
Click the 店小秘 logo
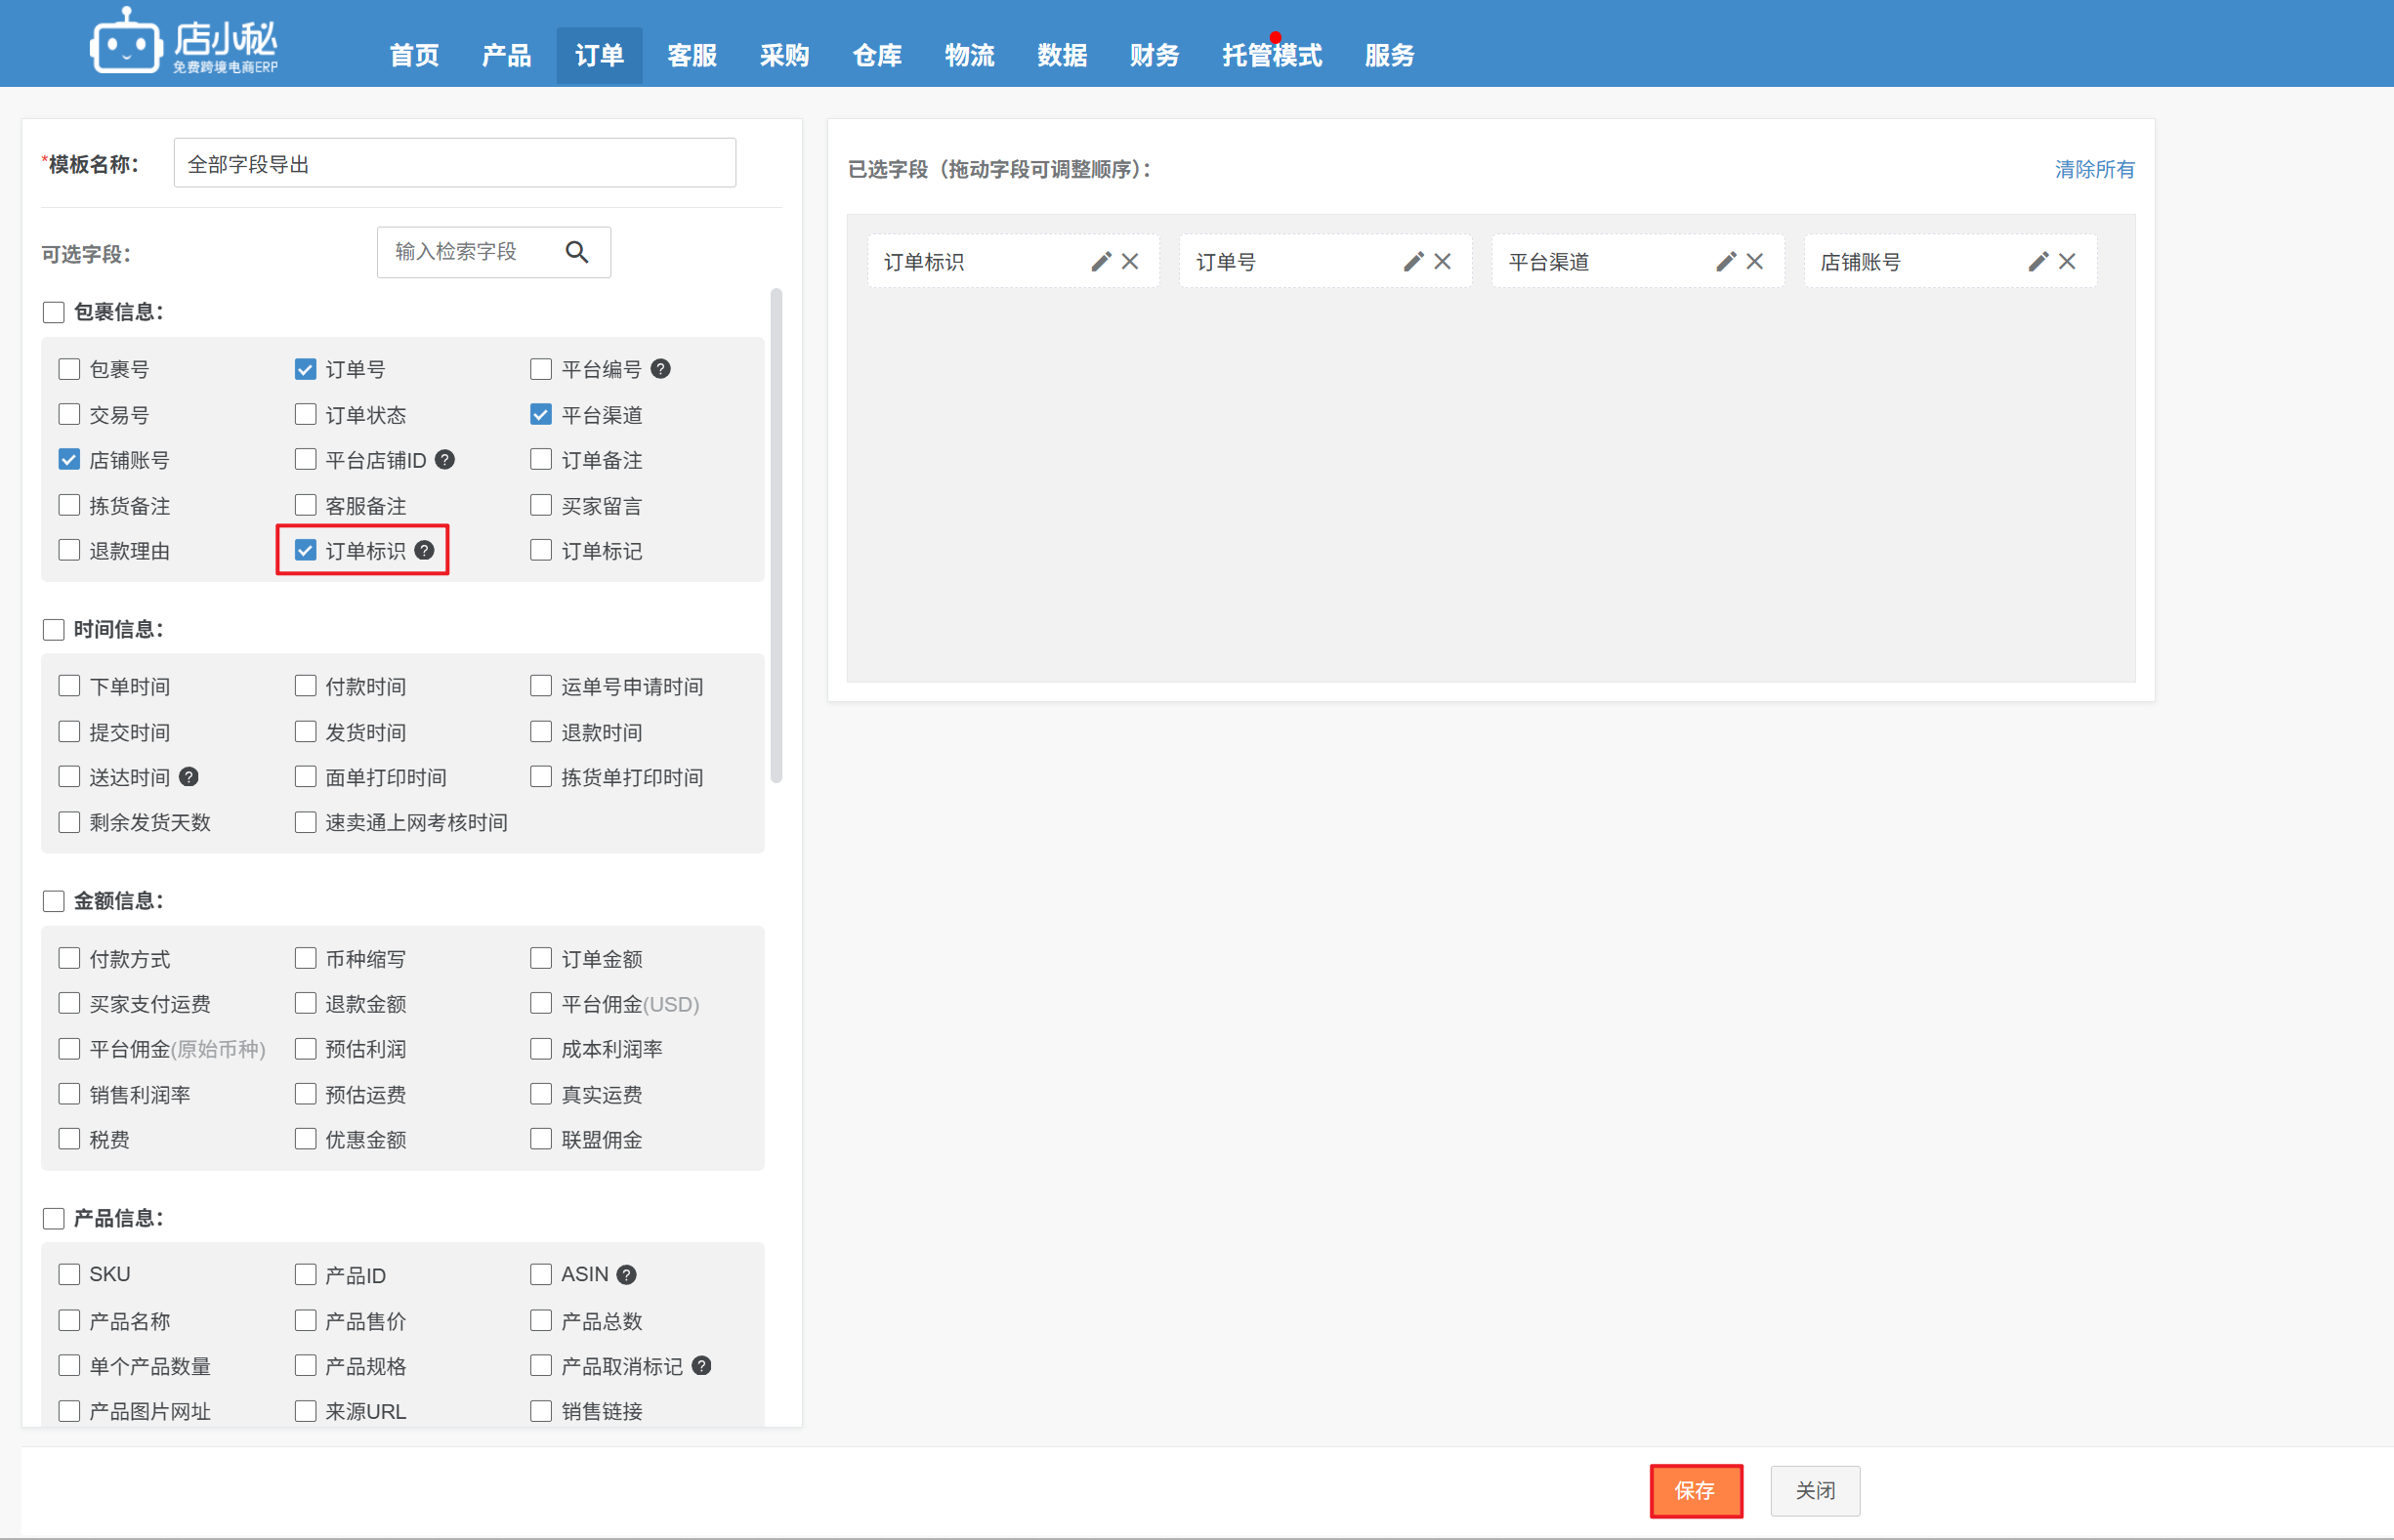tap(185, 42)
